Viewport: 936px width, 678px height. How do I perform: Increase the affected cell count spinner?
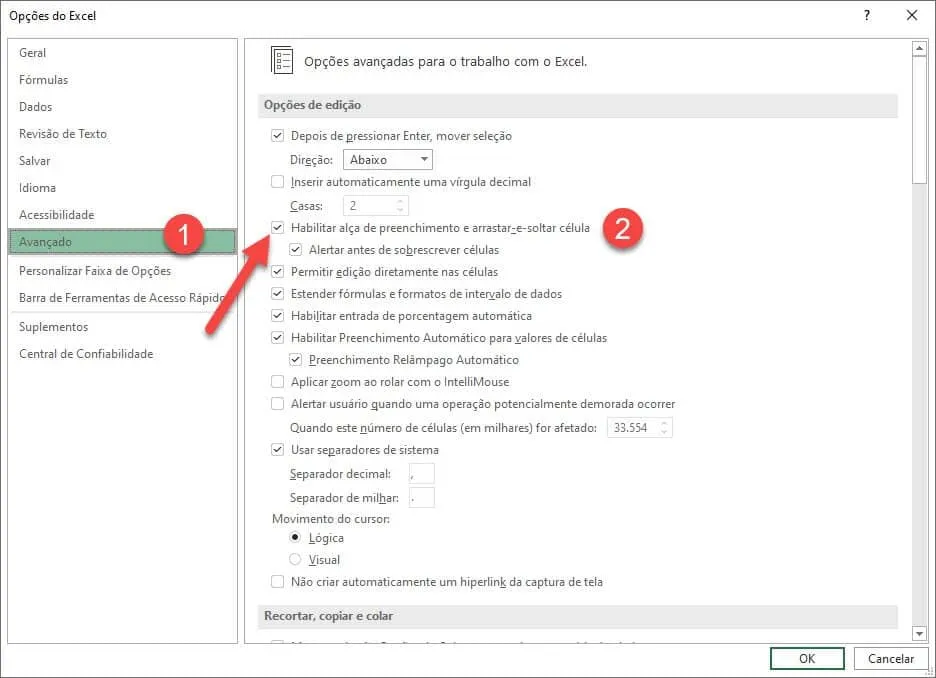click(x=664, y=423)
